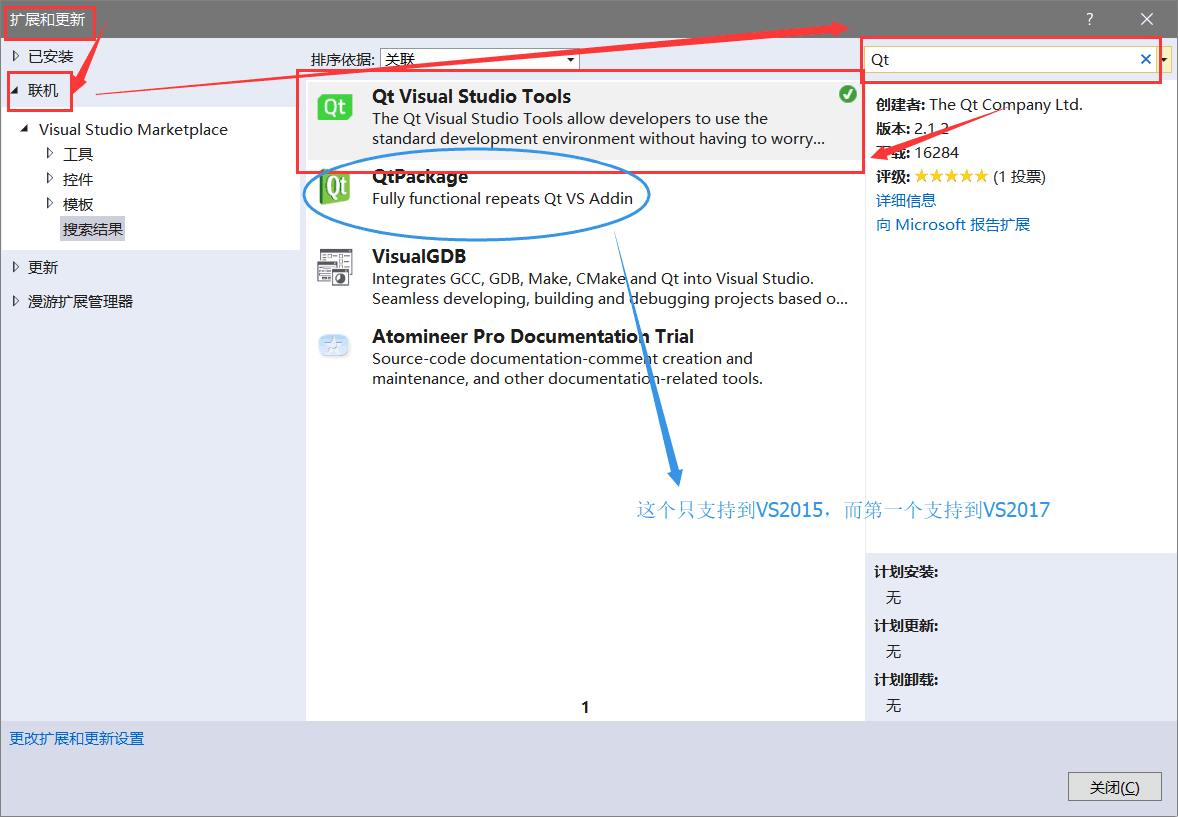Select the 控件 tree item
This screenshot has height=817, width=1178.
(x=78, y=179)
